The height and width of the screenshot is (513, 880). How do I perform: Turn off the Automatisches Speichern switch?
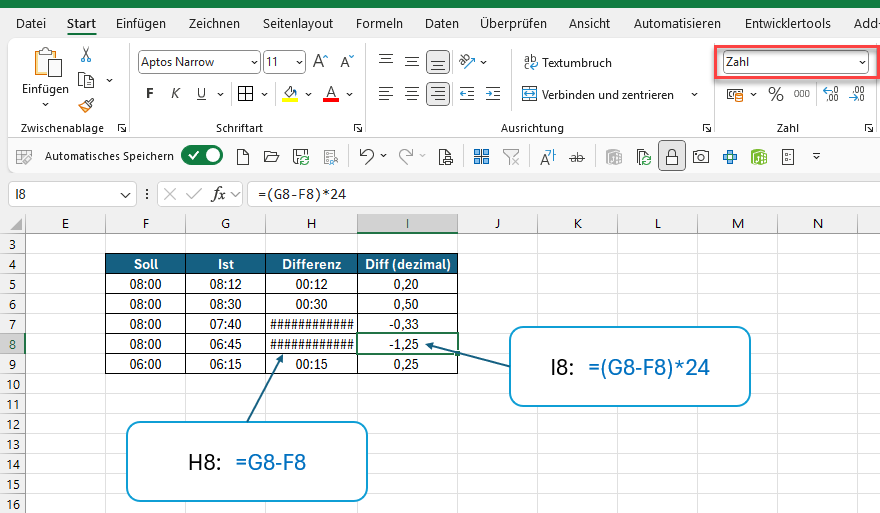click(x=202, y=156)
